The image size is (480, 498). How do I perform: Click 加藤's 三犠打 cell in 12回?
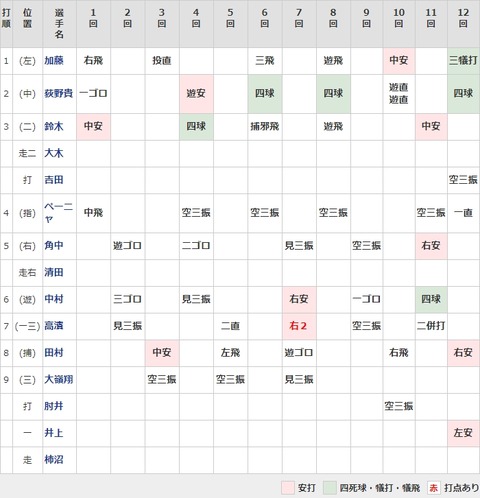pos(463,60)
